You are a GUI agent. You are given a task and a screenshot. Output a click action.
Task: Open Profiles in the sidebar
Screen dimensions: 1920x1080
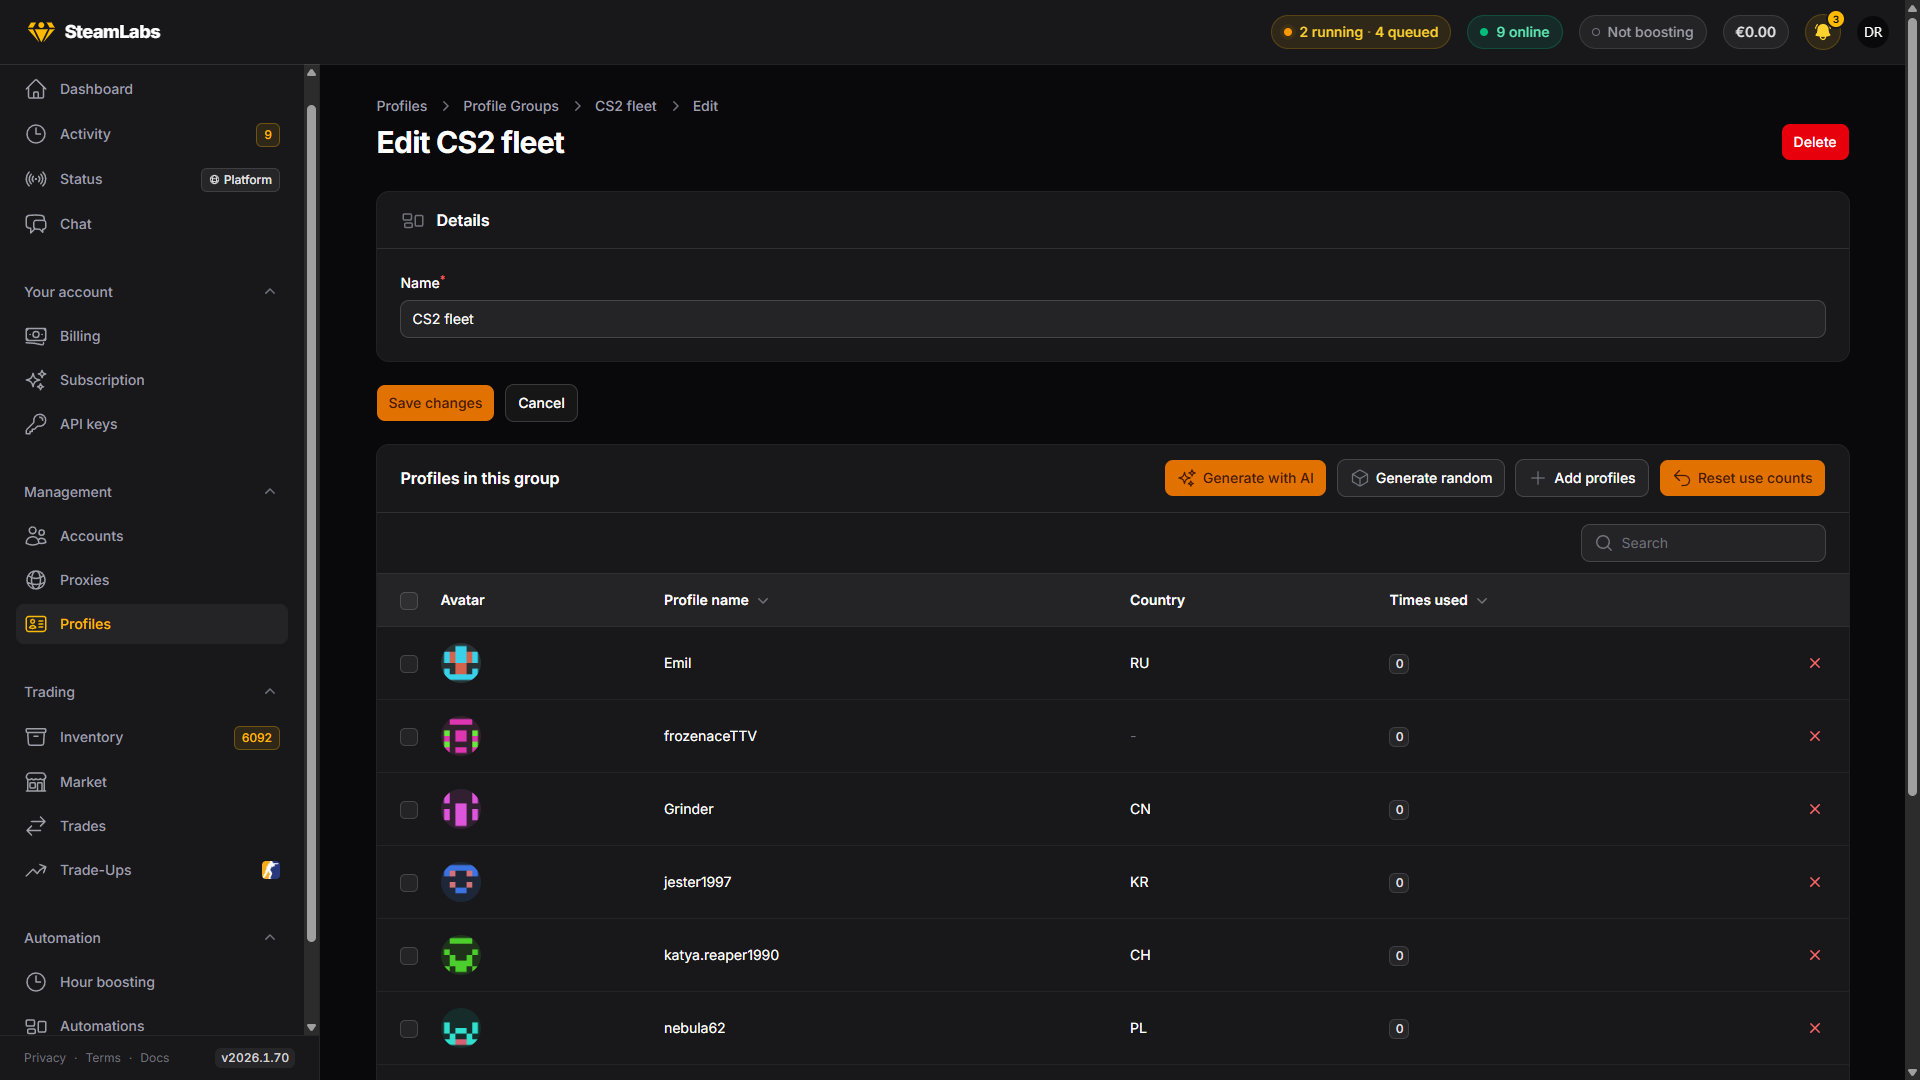(152, 624)
